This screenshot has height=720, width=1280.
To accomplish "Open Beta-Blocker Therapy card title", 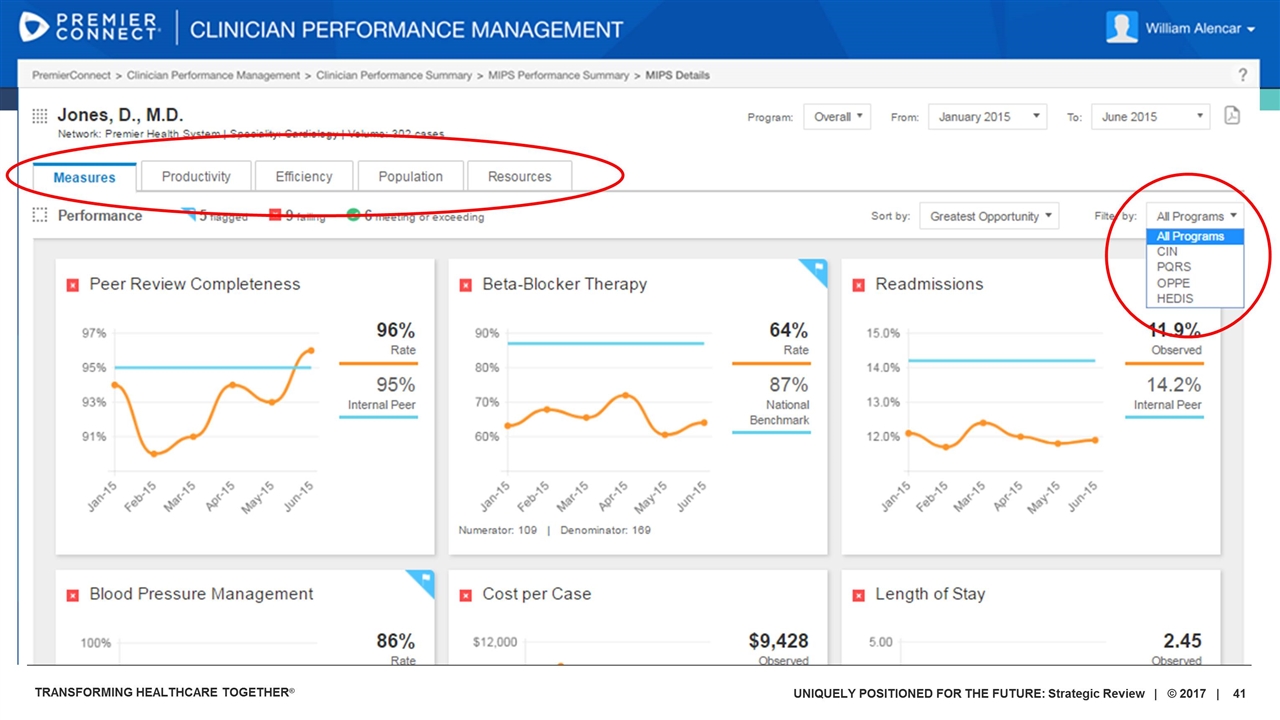I will point(565,285).
